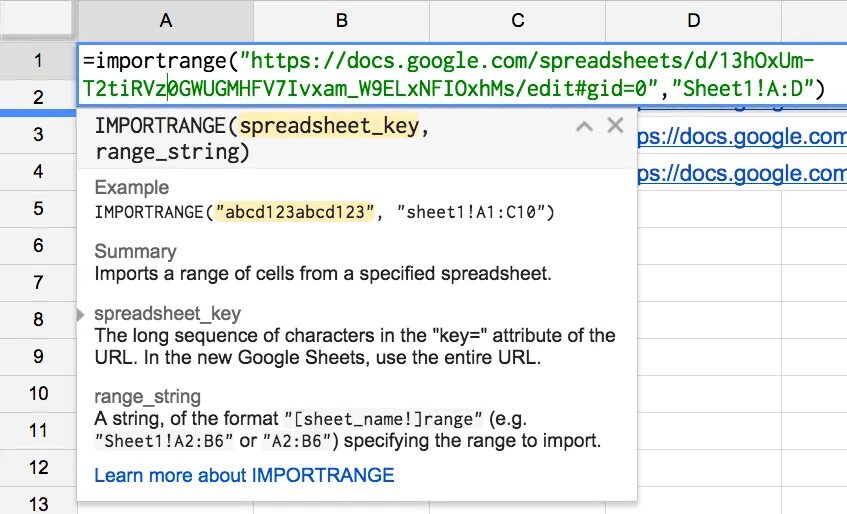
Task: Click the "abcd123abcd123" example key
Action: pyautogui.click(x=295, y=212)
